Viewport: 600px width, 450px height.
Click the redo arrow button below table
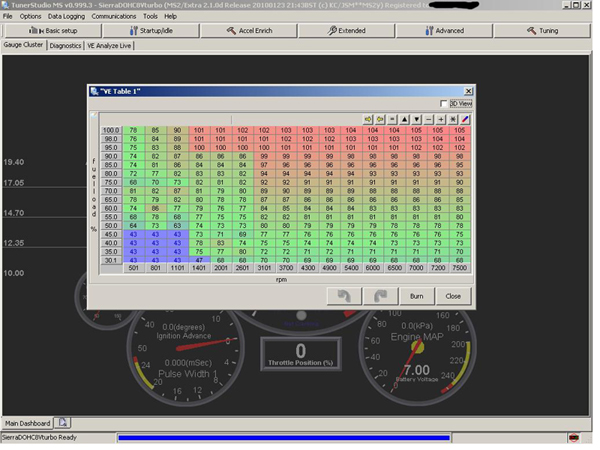click(x=380, y=296)
